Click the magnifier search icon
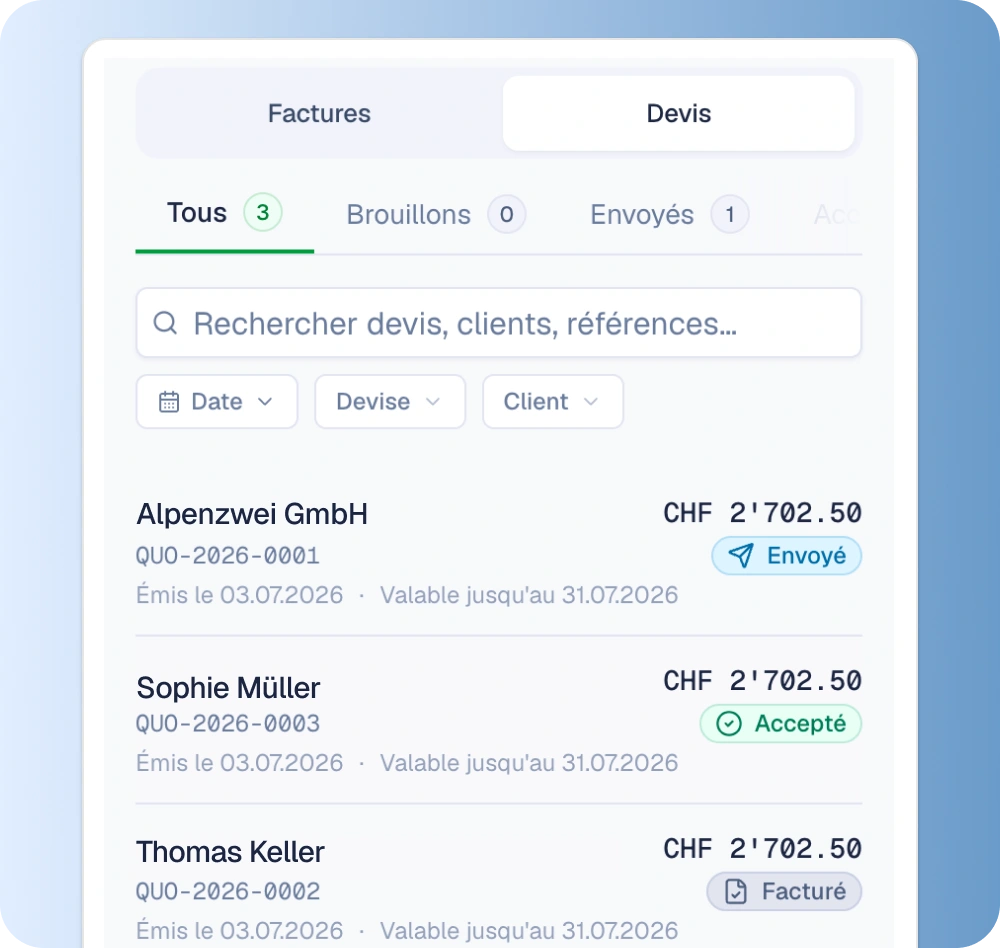 click(165, 323)
